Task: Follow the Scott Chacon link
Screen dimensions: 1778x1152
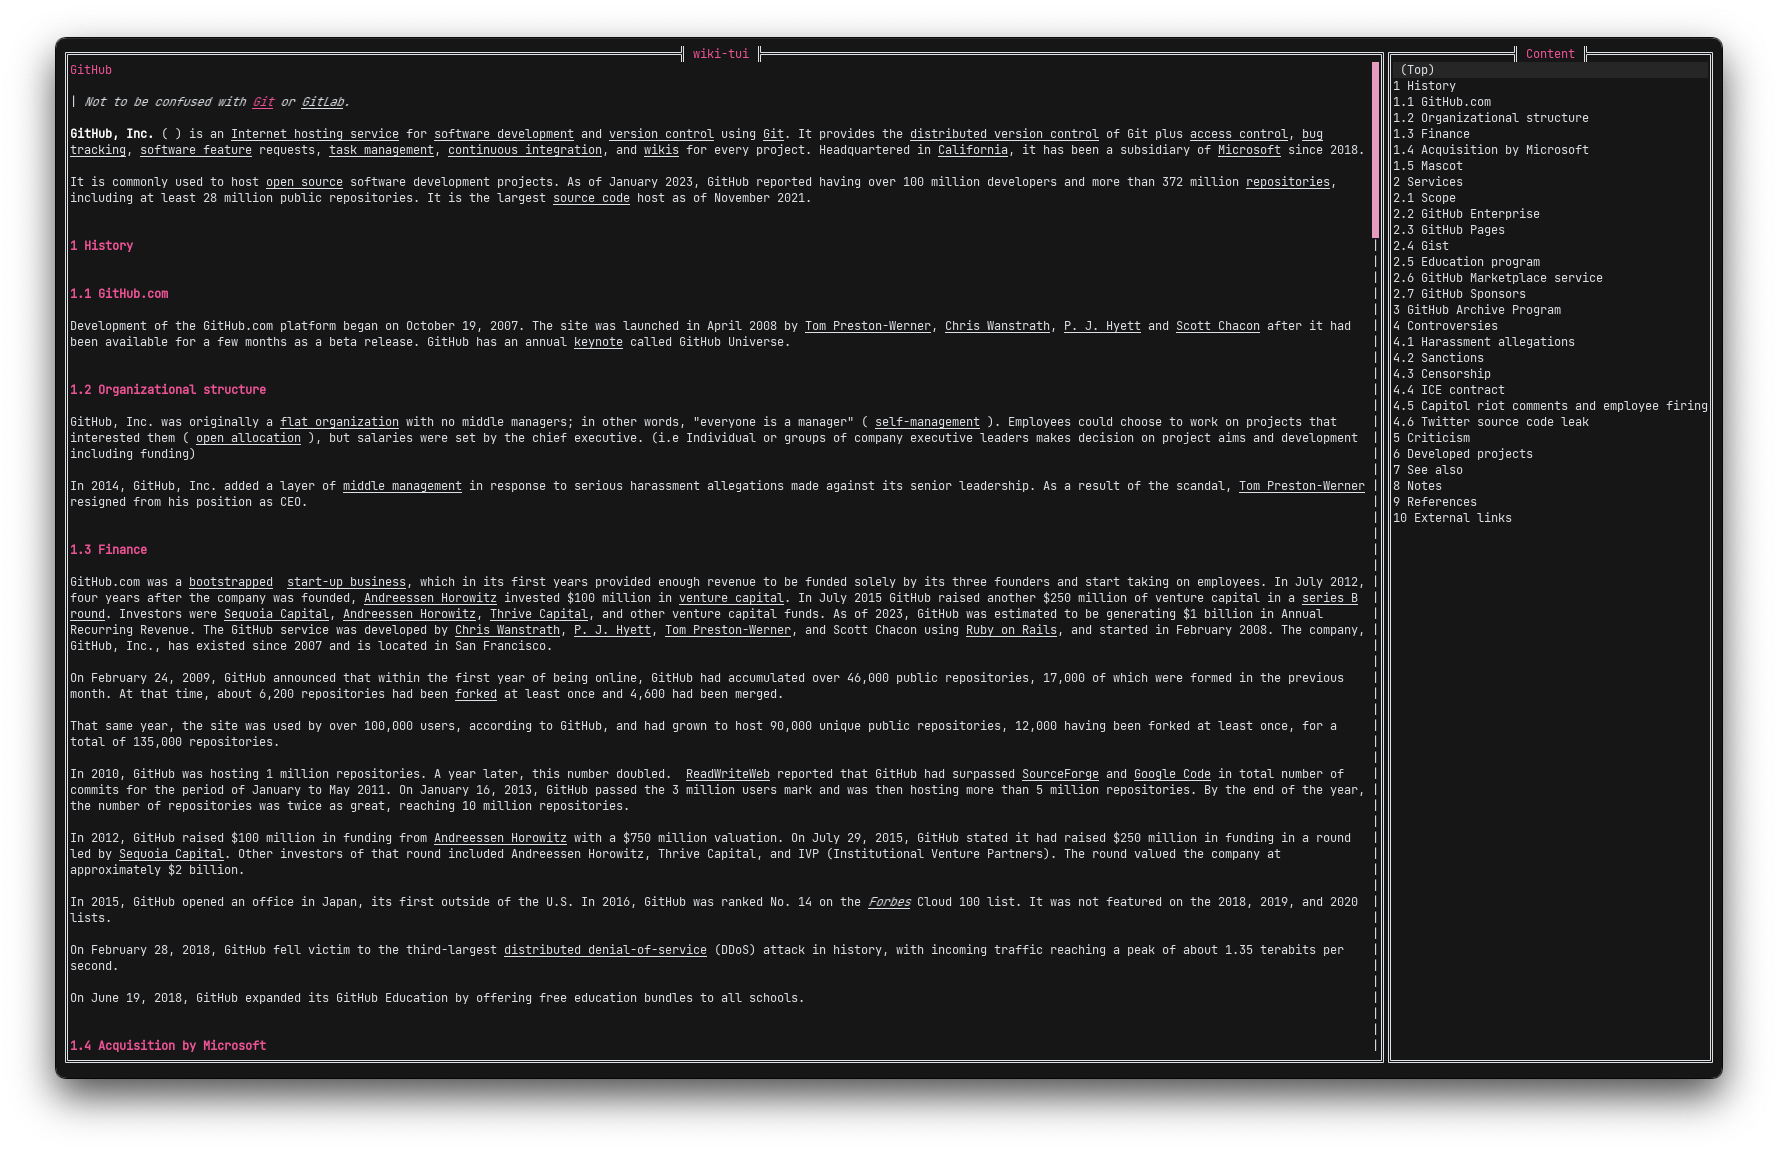Action: point(1218,326)
